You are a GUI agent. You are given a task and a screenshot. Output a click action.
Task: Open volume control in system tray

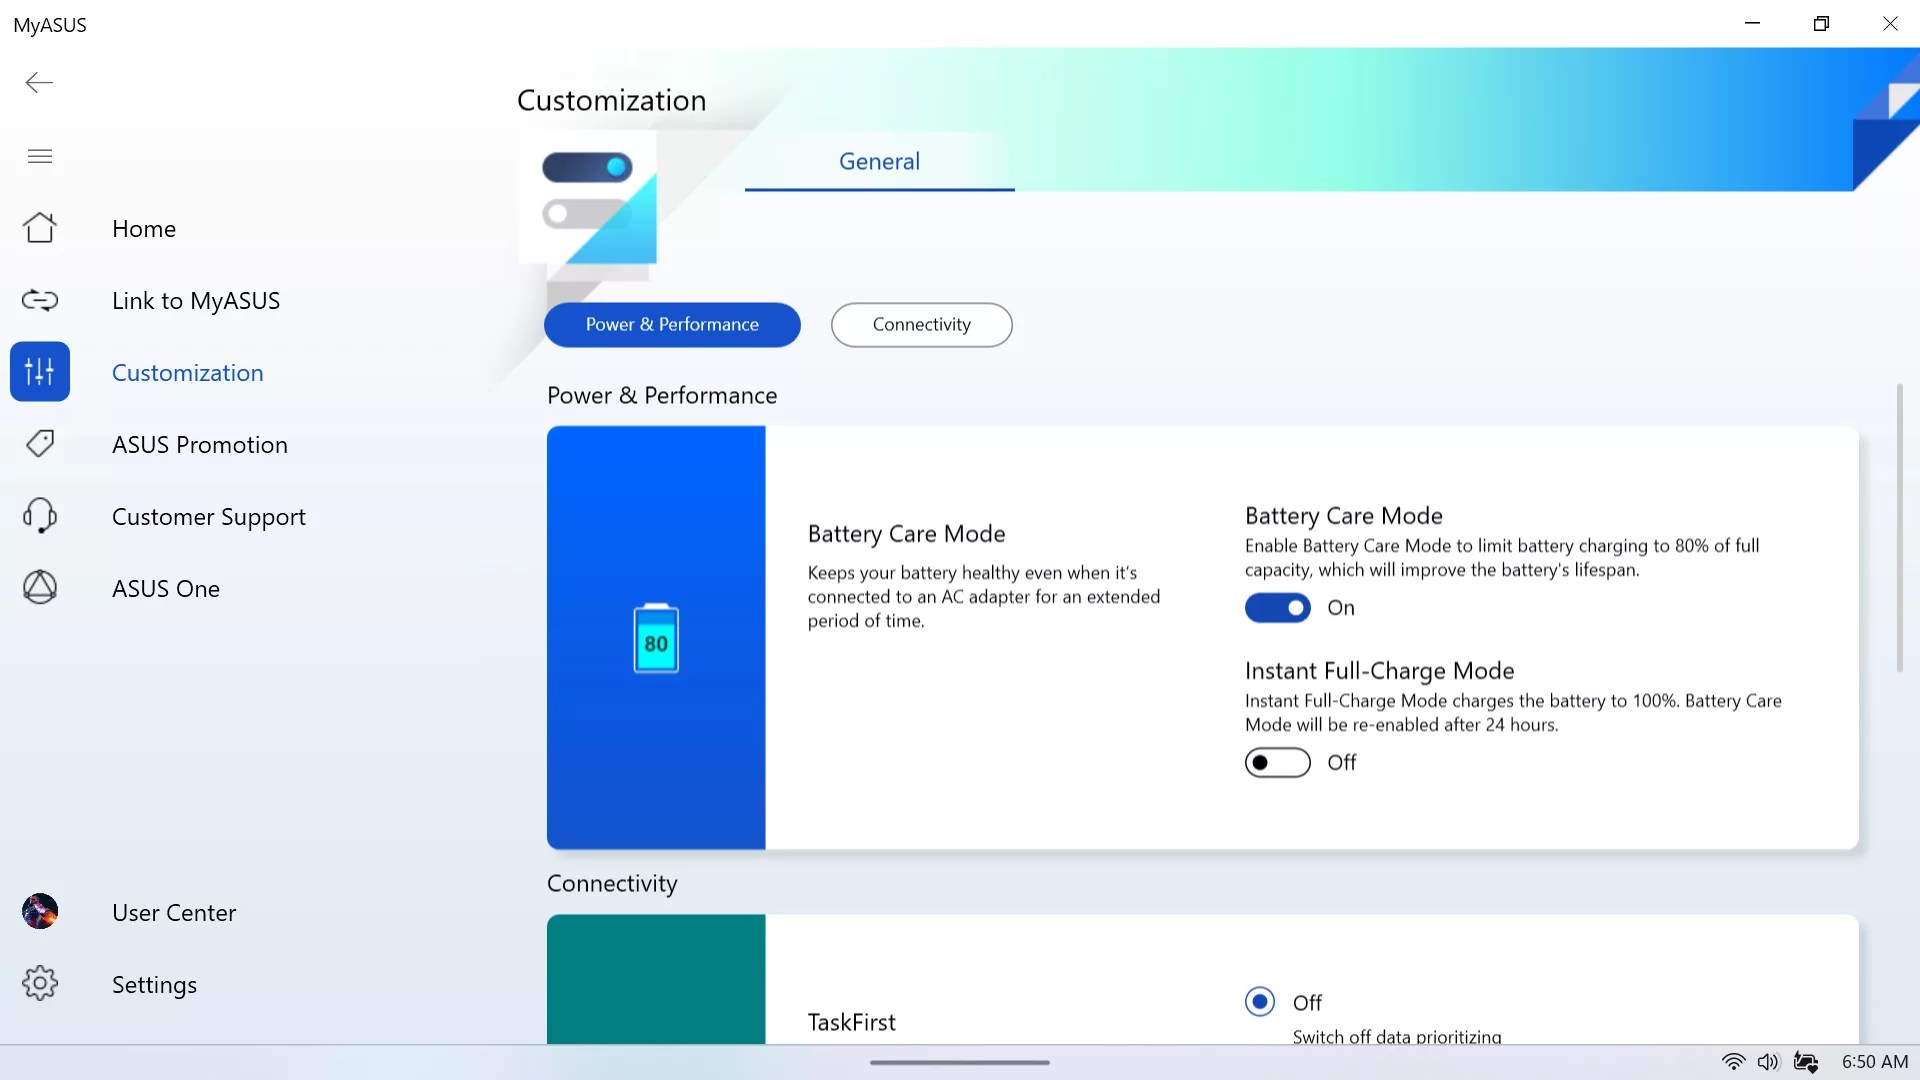(1768, 1062)
